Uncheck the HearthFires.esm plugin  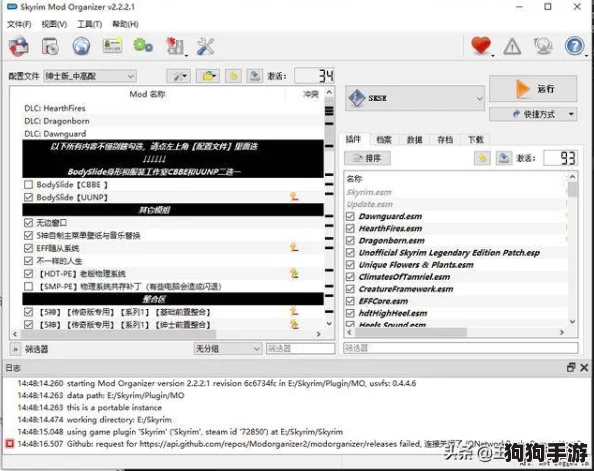350,228
